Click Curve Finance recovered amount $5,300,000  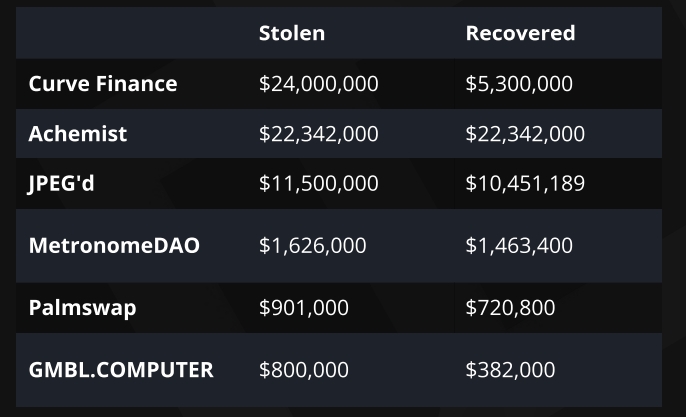coord(519,84)
